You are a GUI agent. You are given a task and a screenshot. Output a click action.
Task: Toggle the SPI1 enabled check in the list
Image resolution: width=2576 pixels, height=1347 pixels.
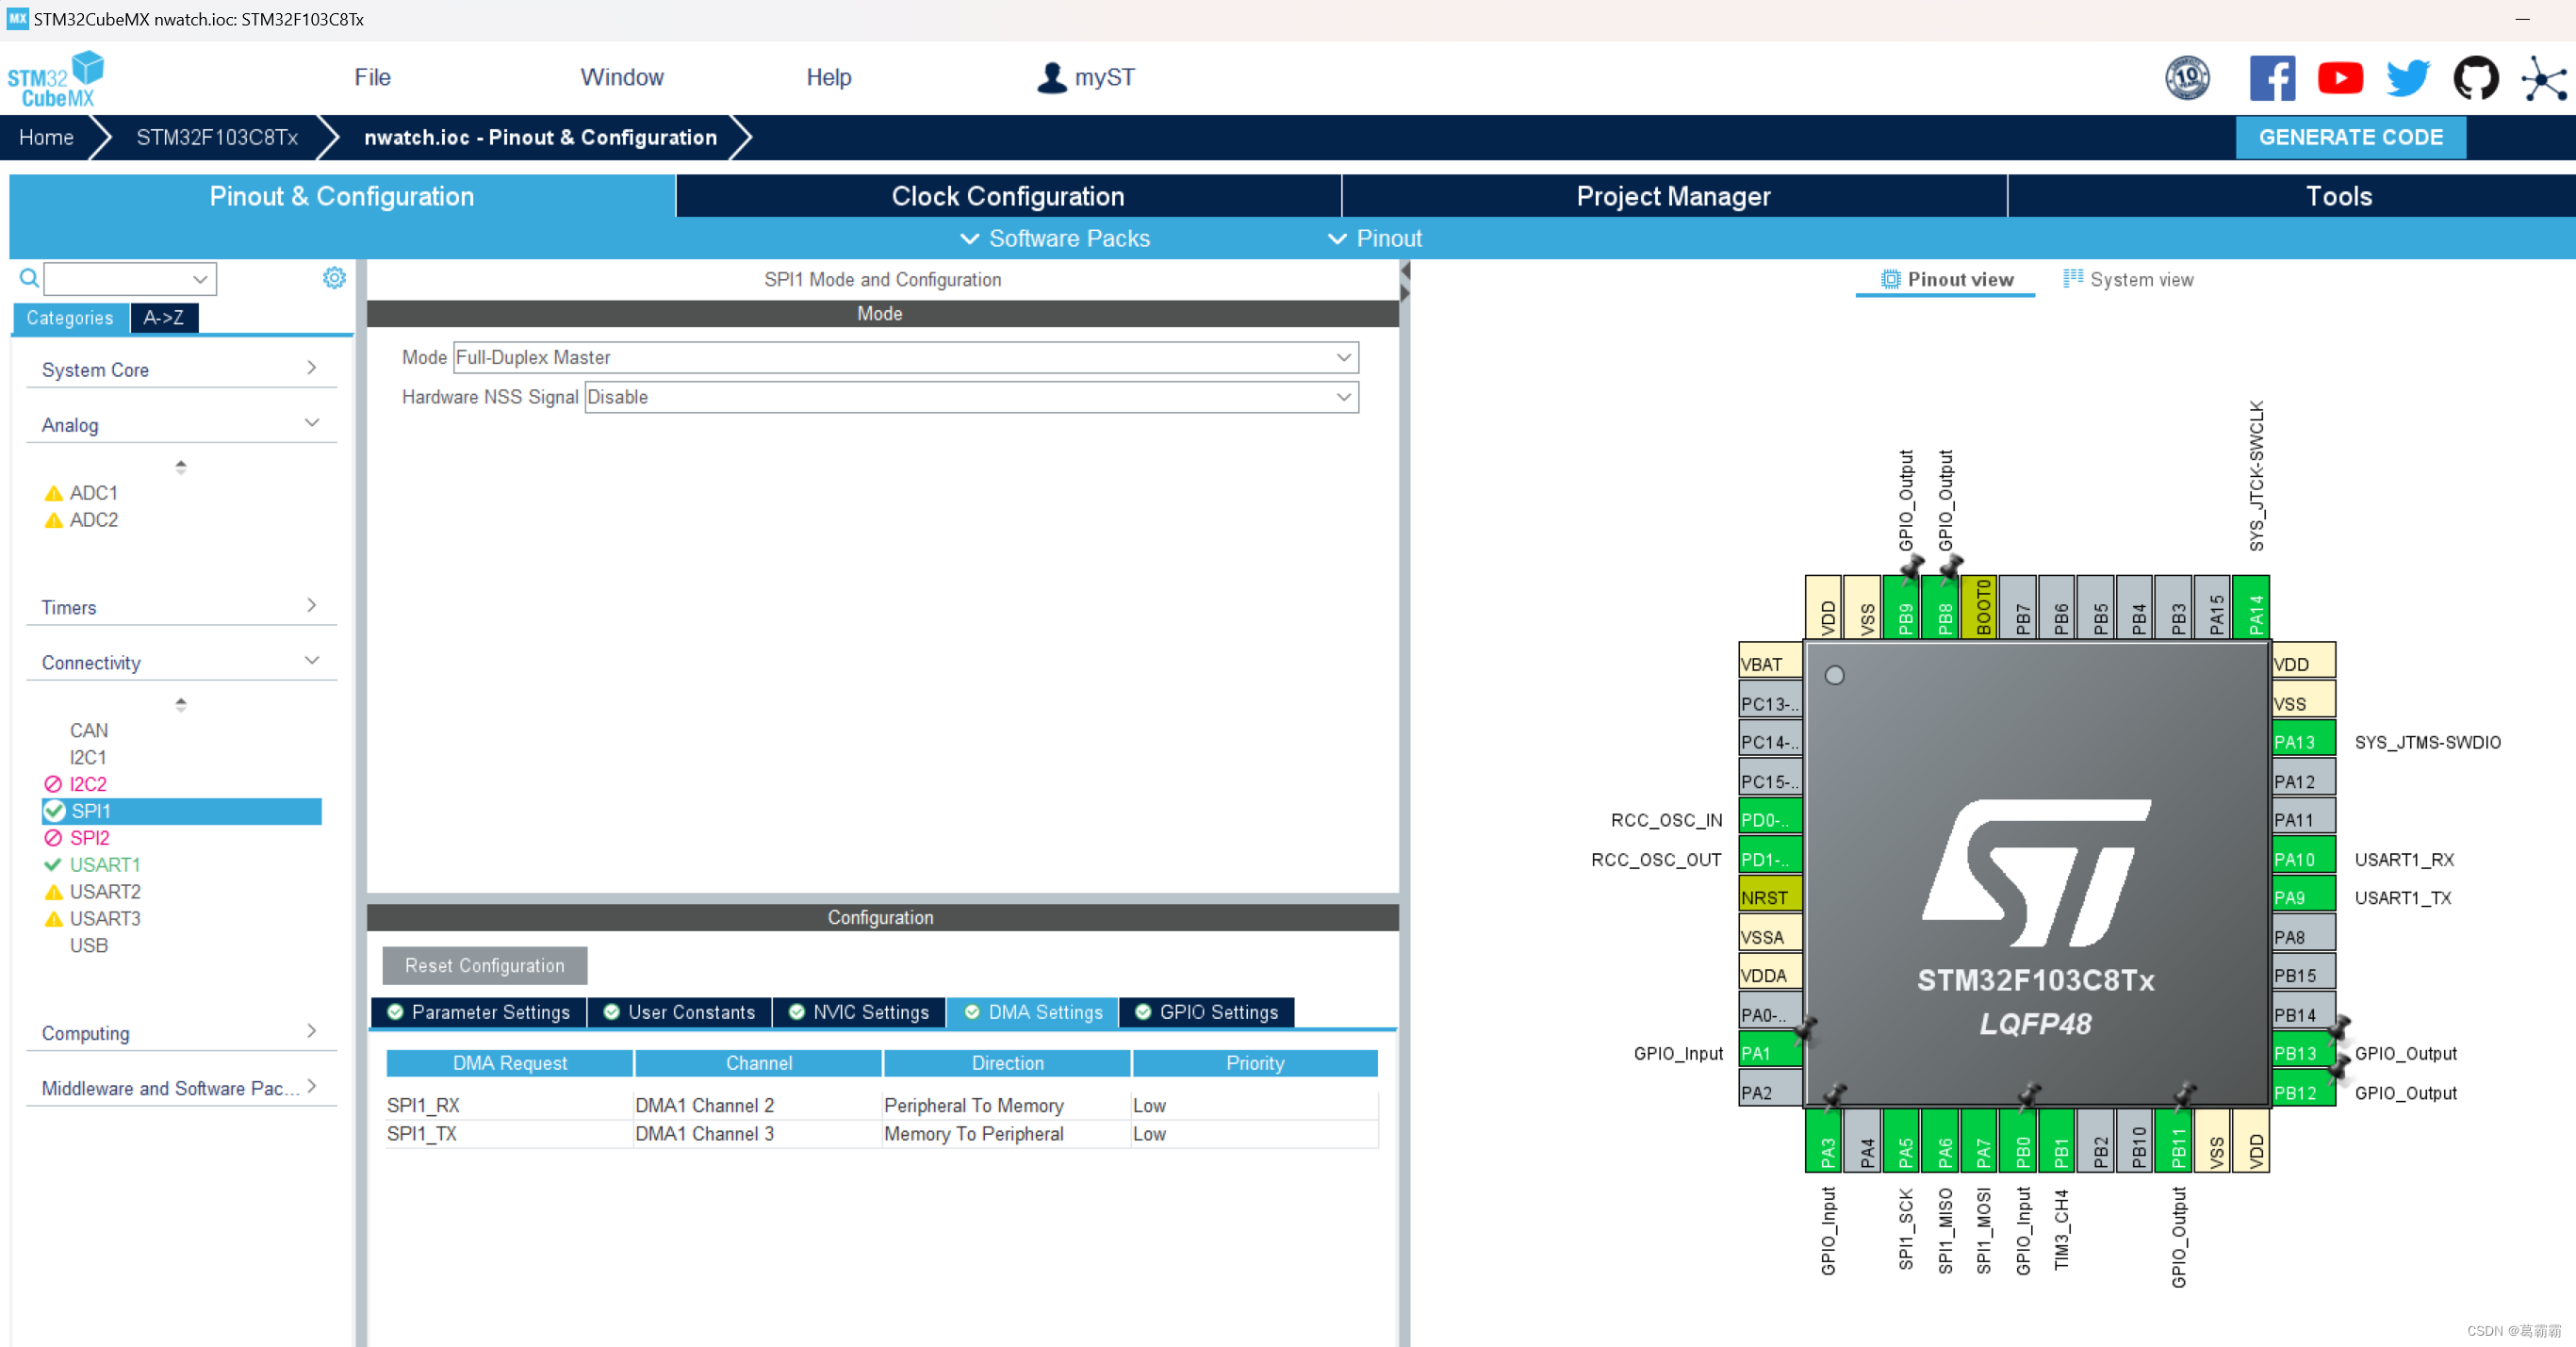tap(55, 811)
